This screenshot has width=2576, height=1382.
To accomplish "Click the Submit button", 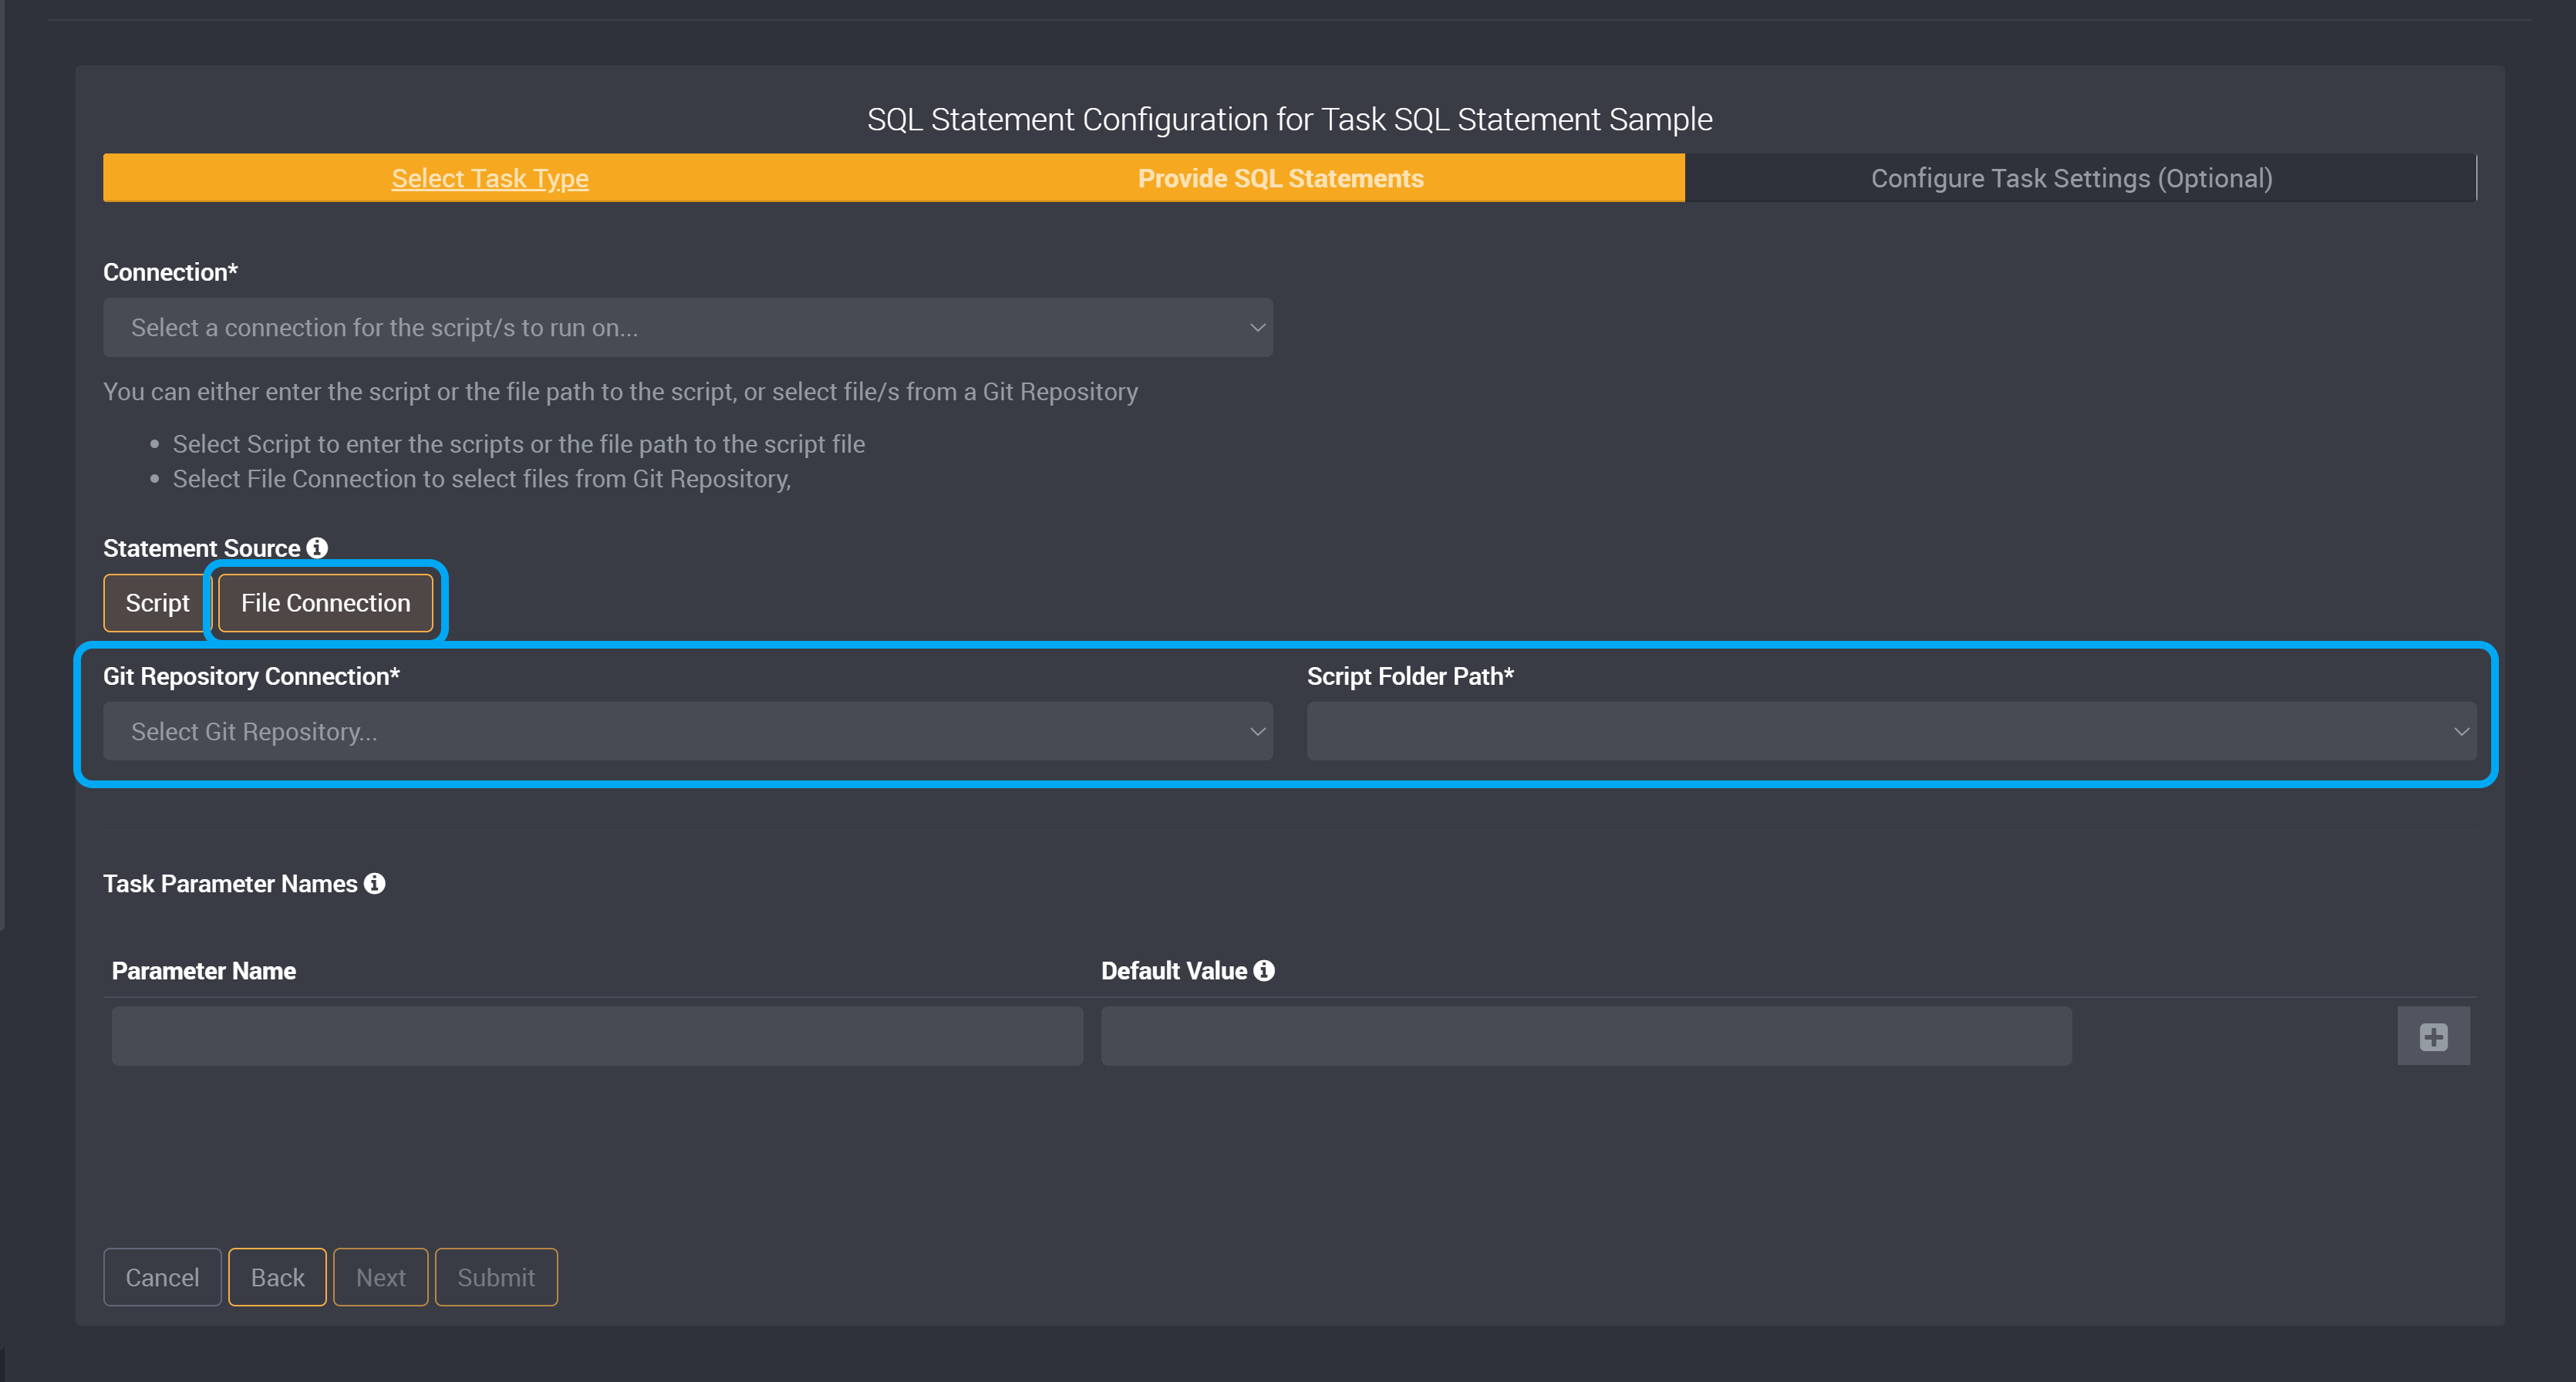I will (496, 1277).
